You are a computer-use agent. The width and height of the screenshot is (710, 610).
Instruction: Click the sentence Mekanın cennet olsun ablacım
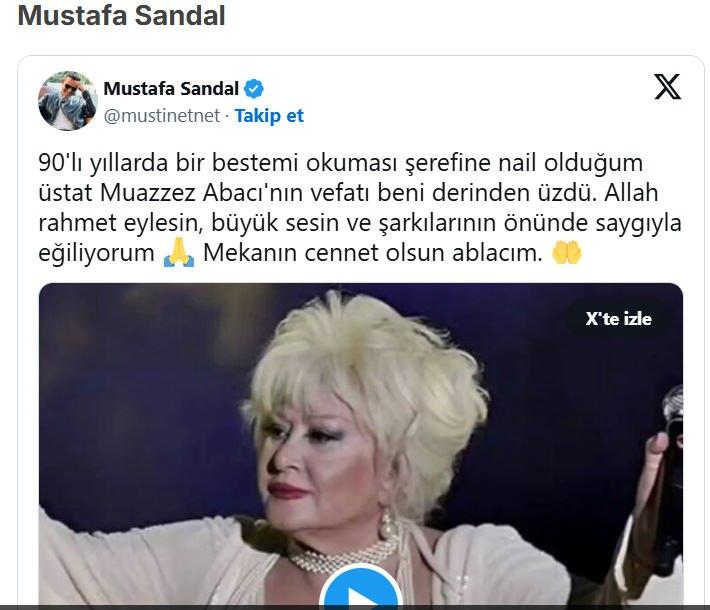pyautogui.click(x=373, y=253)
